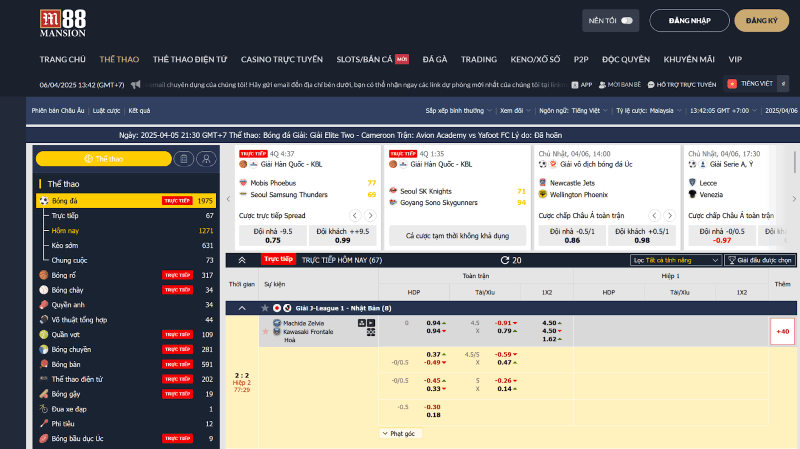The image size is (800, 449).
Task: Click the Võ thuật tổng hợp icon
Action: point(44,319)
